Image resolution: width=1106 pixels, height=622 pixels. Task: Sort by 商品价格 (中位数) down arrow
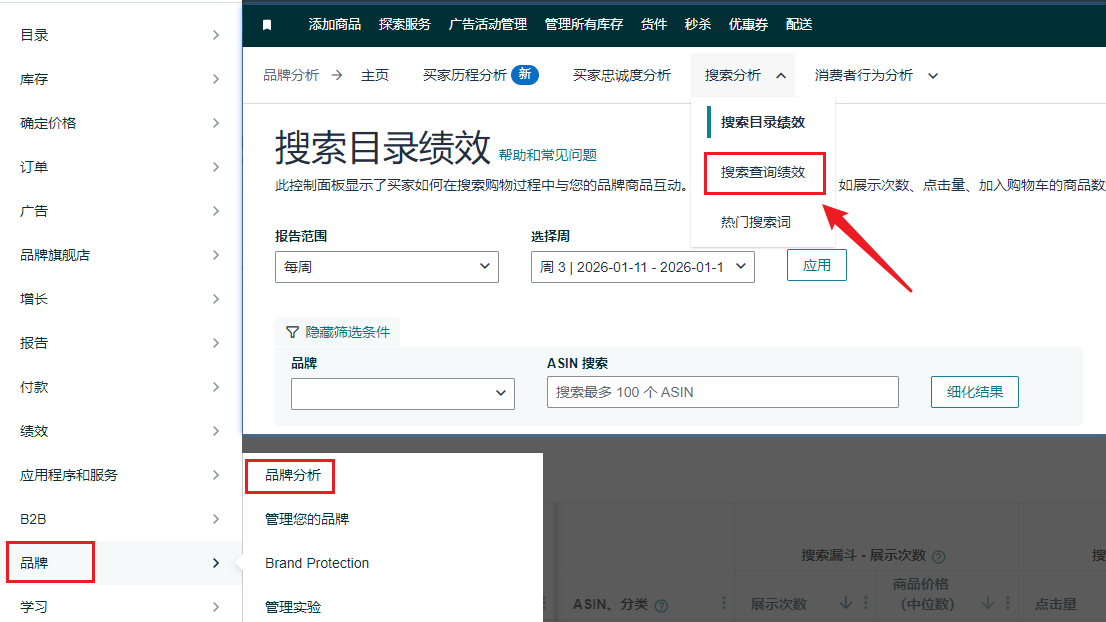988,603
